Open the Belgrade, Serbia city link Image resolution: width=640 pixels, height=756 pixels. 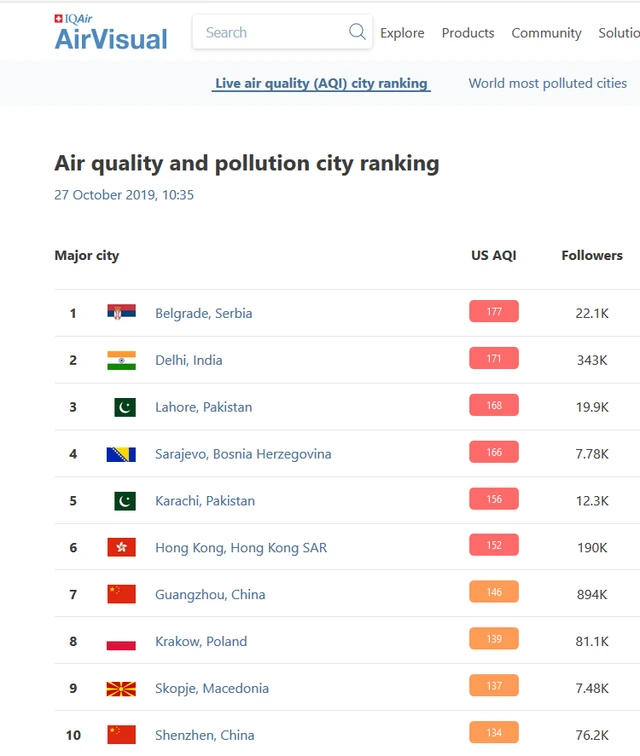(203, 313)
